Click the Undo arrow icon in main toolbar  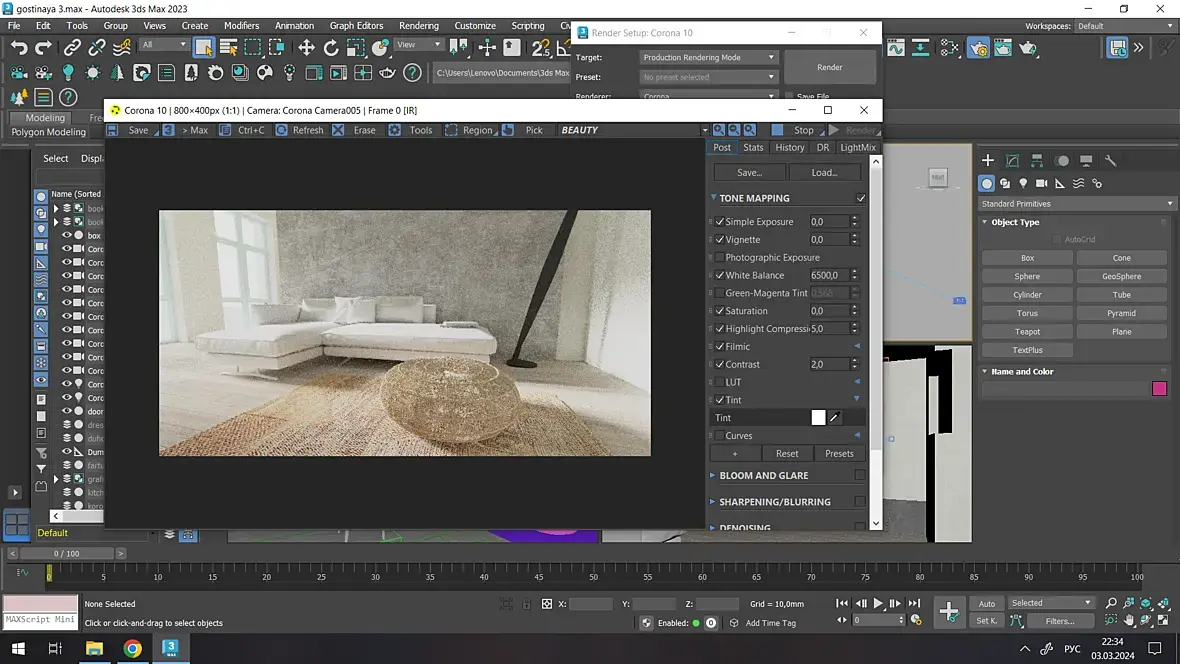tap(19, 47)
